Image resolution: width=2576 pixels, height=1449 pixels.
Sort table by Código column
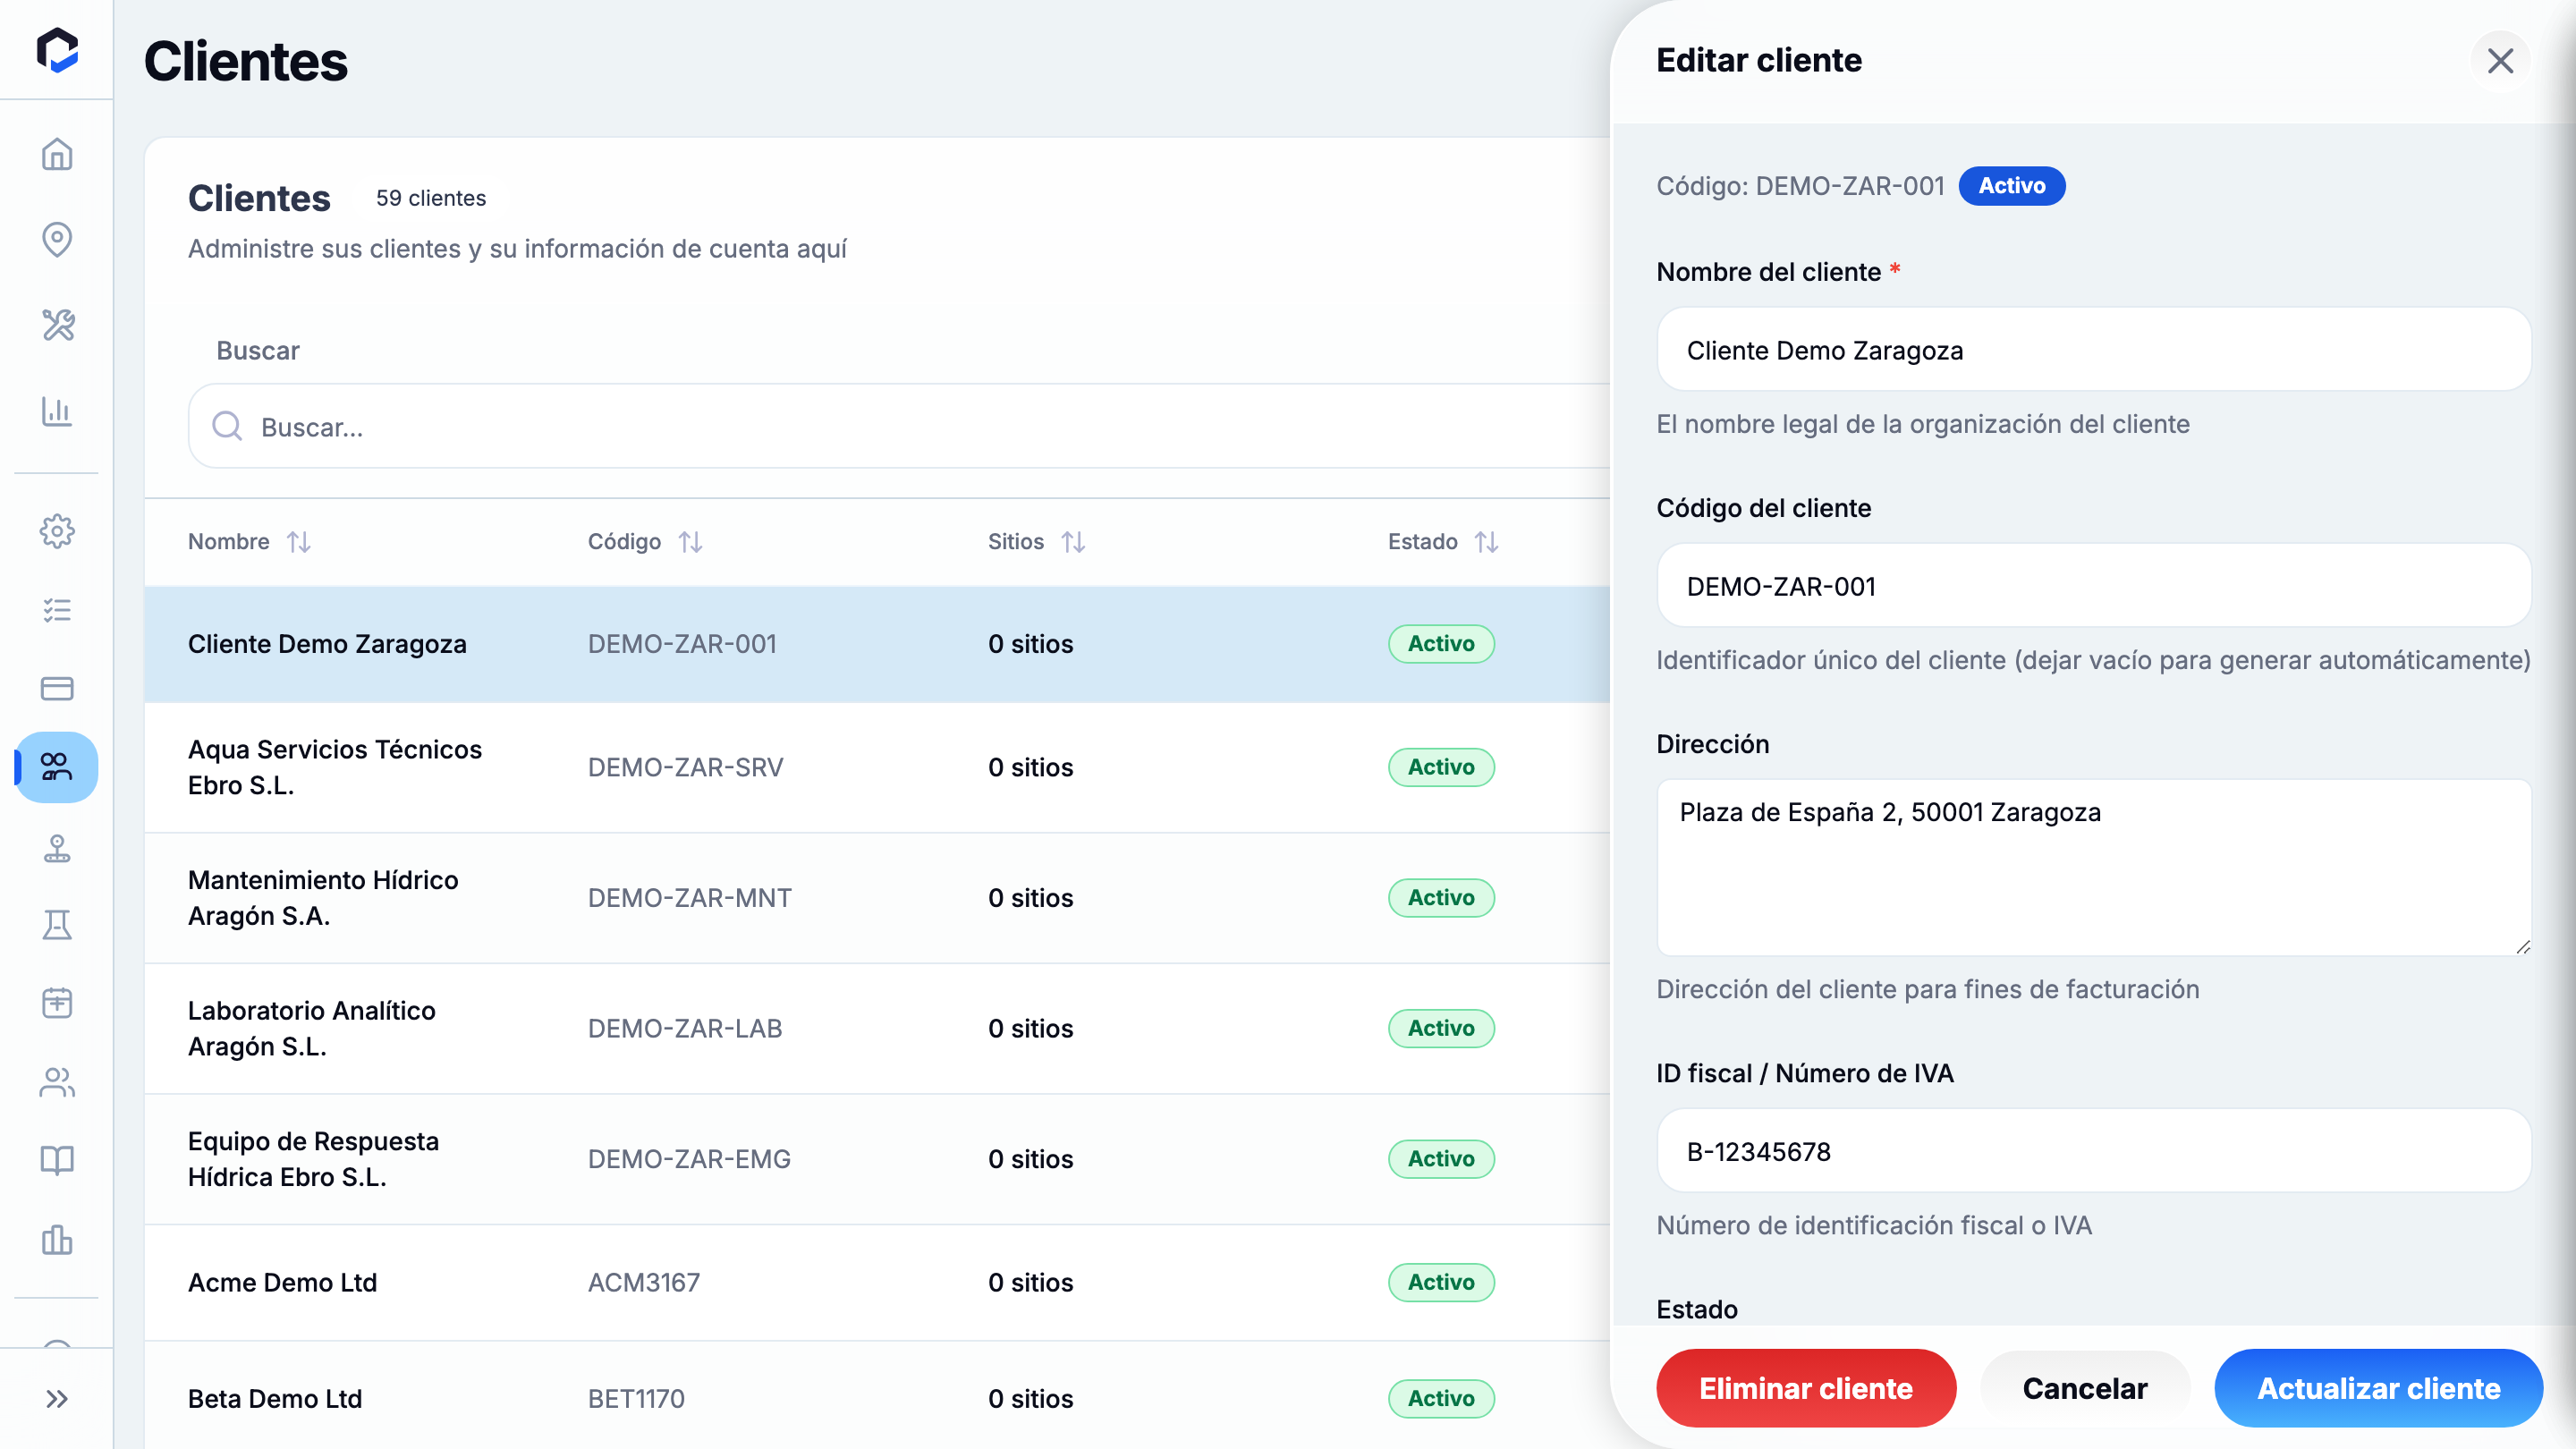[x=690, y=542]
